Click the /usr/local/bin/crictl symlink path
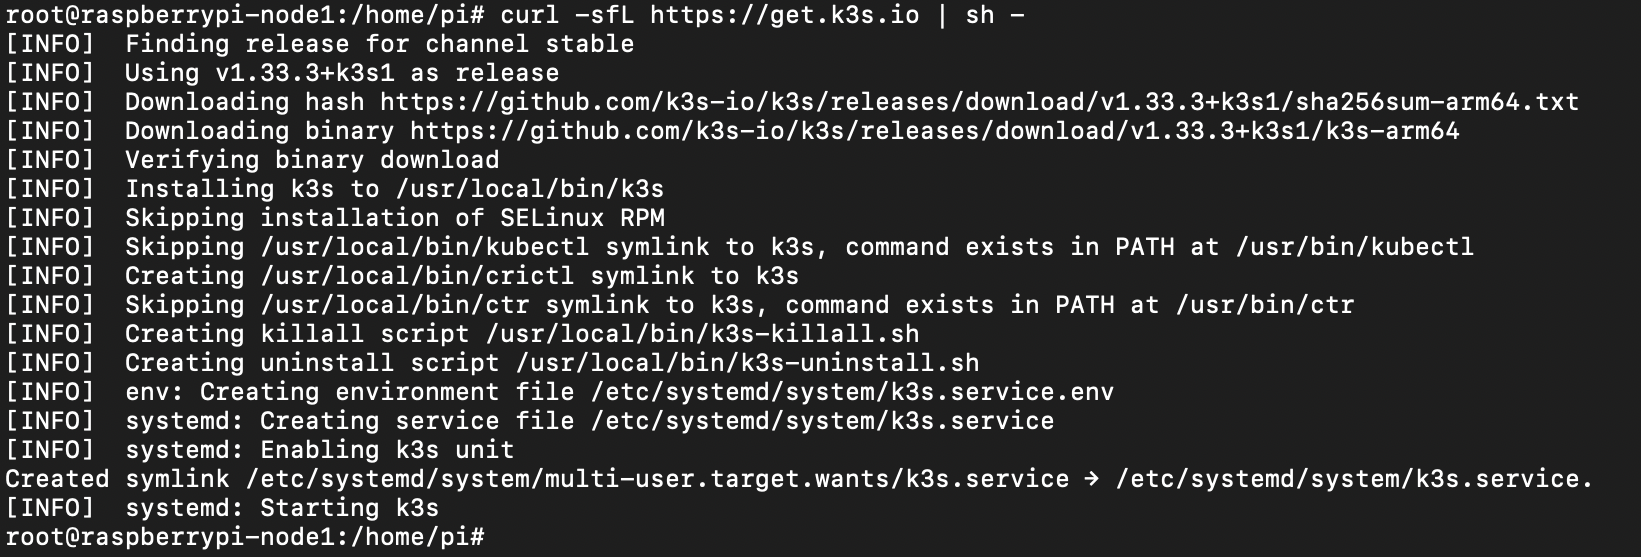The height and width of the screenshot is (557, 1641). (417, 276)
